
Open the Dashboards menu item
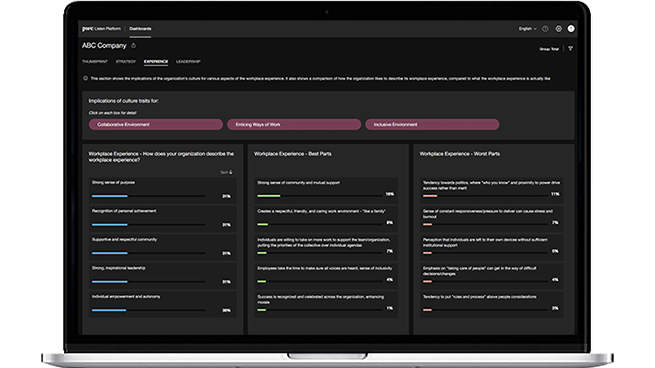(140, 29)
